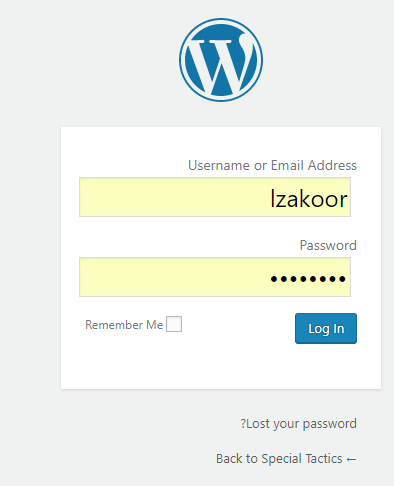This screenshot has width=394, height=486.
Task: Click blank area of white login panel
Action: pyautogui.click(x=220, y=365)
